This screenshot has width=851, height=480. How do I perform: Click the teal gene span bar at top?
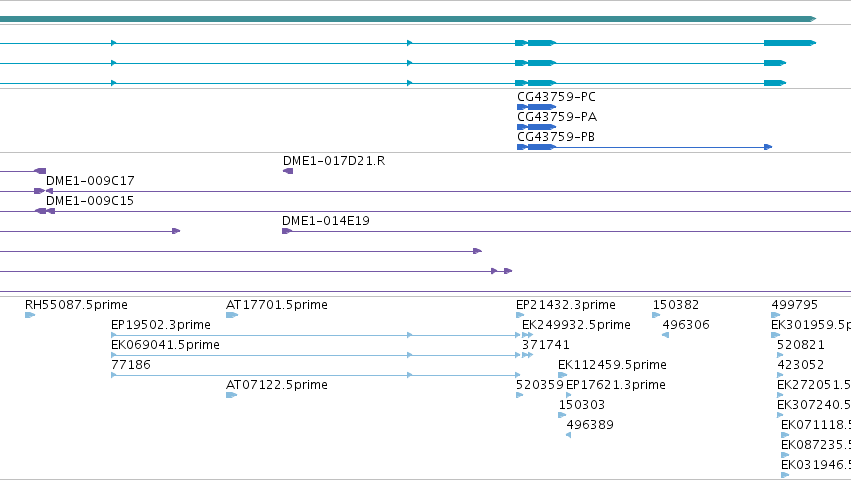tap(407, 19)
